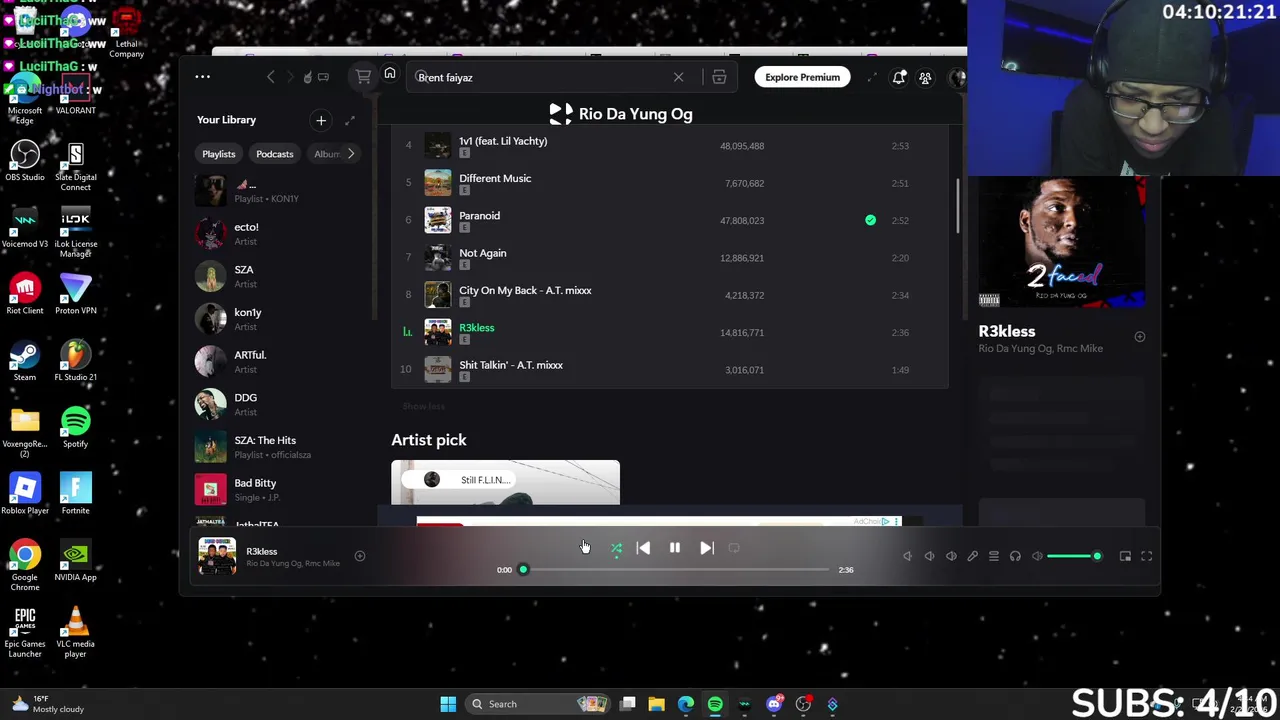Play the track 1v1 (feat. Lil Yachty)
This screenshot has width=1280, height=720.
(670, 146)
